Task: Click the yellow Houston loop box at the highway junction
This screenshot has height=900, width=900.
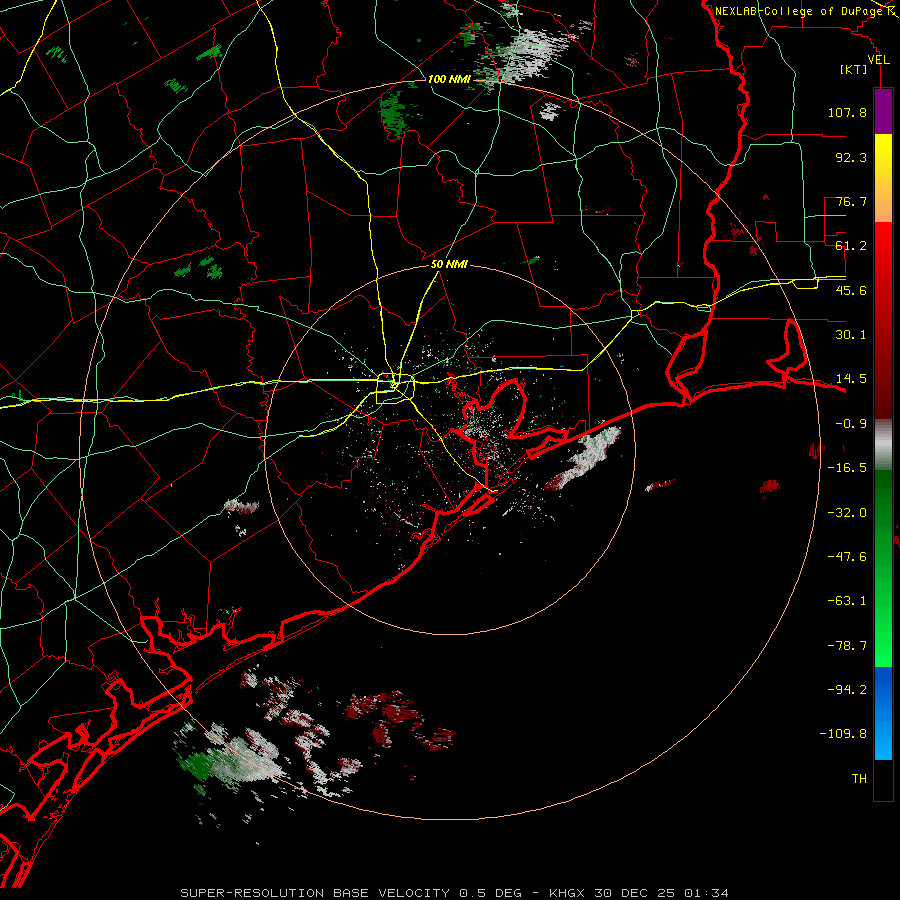Action: tap(395, 389)
